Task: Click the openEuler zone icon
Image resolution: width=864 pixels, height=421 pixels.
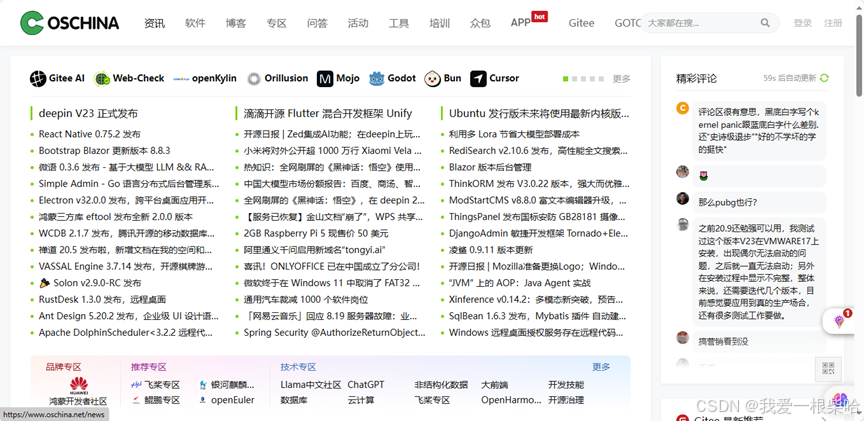Action: pyautogui.click(x=203, y=400)
